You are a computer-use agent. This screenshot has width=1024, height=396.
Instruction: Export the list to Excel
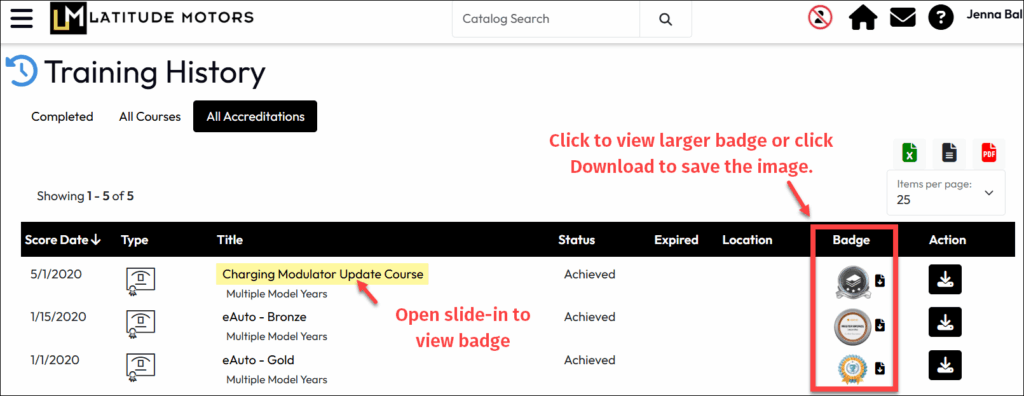tap(909, 154)
